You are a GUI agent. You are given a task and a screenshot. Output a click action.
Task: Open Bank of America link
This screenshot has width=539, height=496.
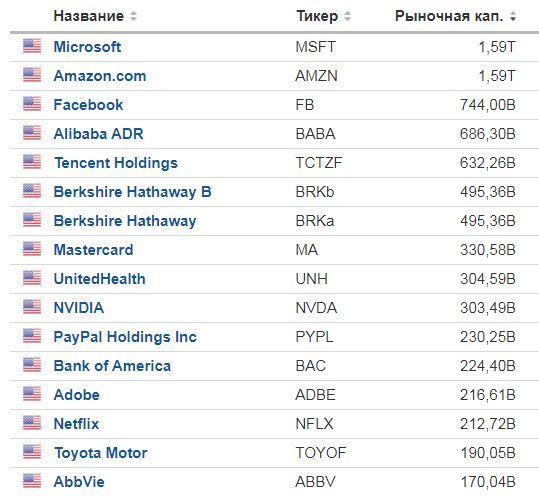tap(112, 366)
